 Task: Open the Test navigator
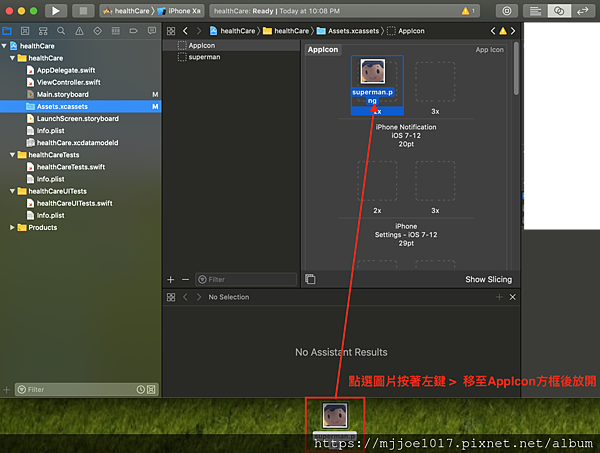[98, 31]
